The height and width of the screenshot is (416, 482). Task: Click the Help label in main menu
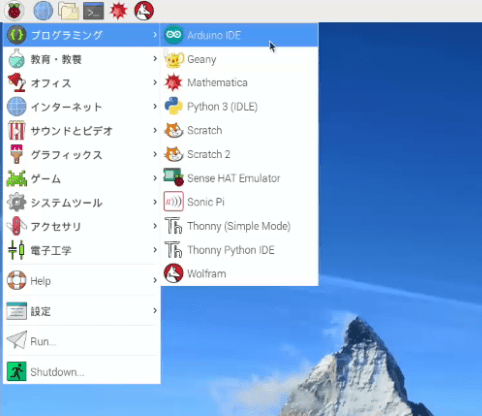tap(41, 281)
